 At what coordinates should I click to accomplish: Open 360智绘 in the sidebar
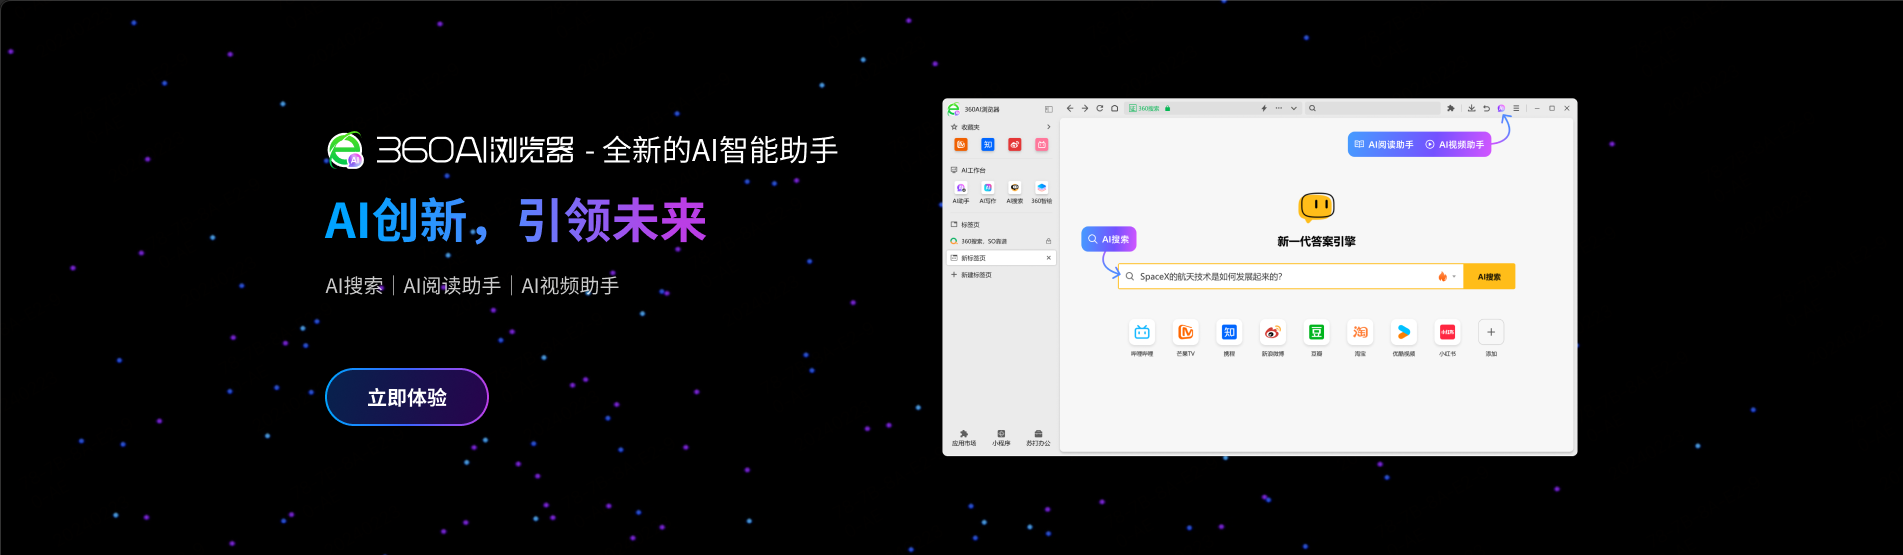pyautogui.click(x=1041, y=188)
